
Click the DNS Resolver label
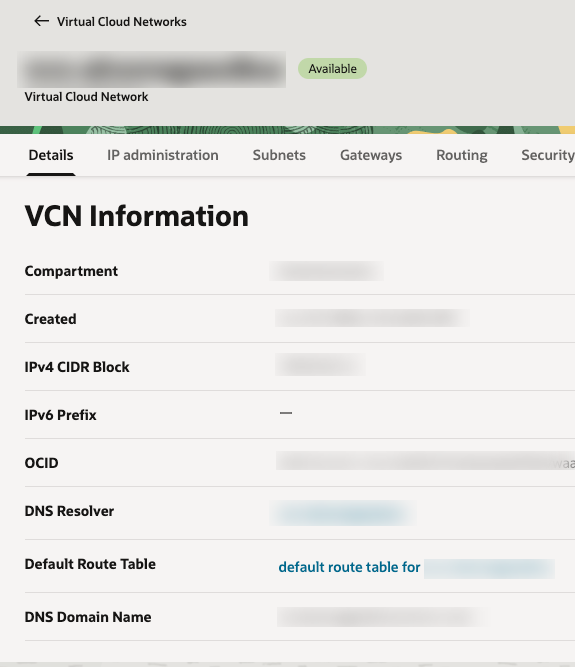tap(69, 511)
